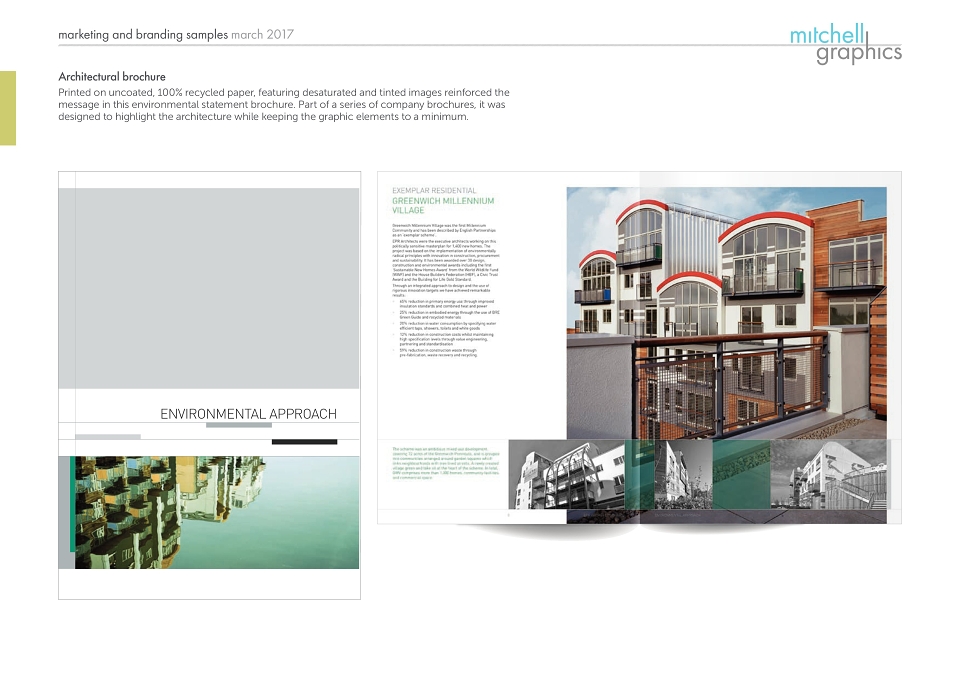
Task: Click the bulleted reduction statistics list
Action: 446,328
